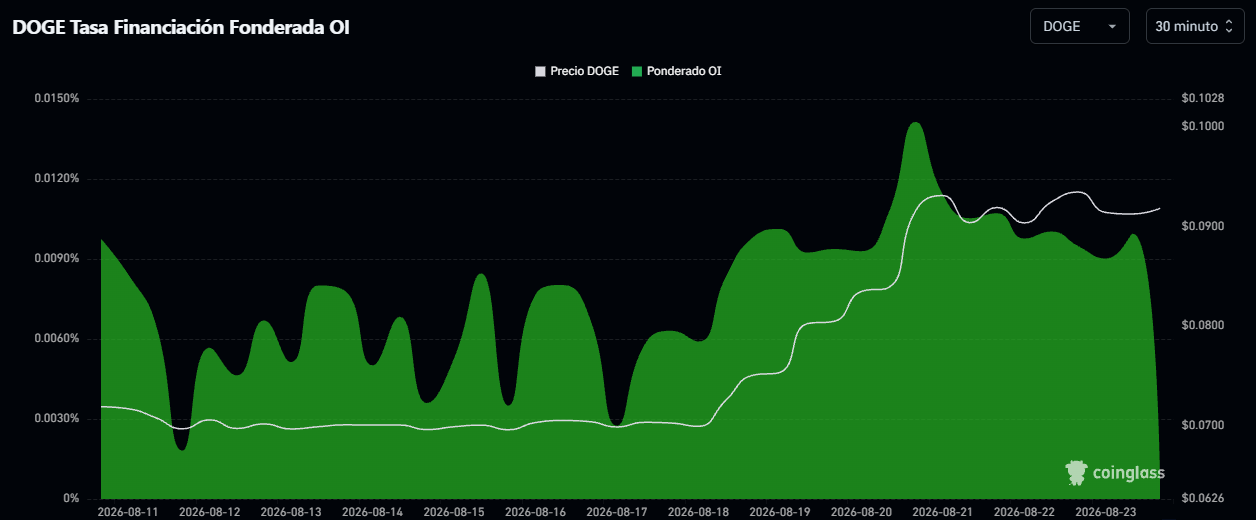The height and width of the screenshot is (520, 1256).
Task: Click the 0.0150% left axis label
Action: 57,99
